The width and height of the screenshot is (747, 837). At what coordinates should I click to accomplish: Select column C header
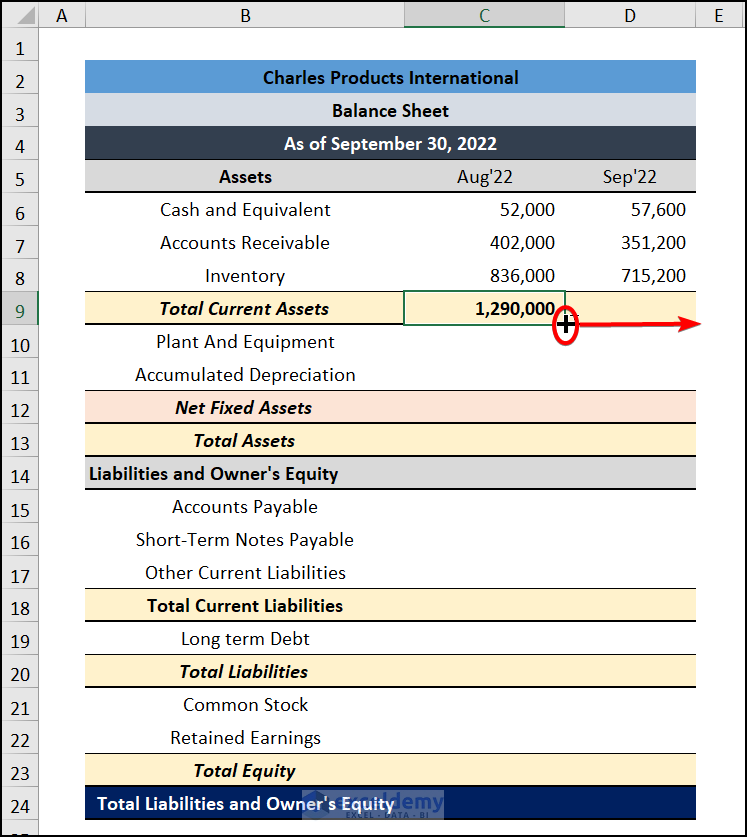pyautogui.click(x=484, y=15)
